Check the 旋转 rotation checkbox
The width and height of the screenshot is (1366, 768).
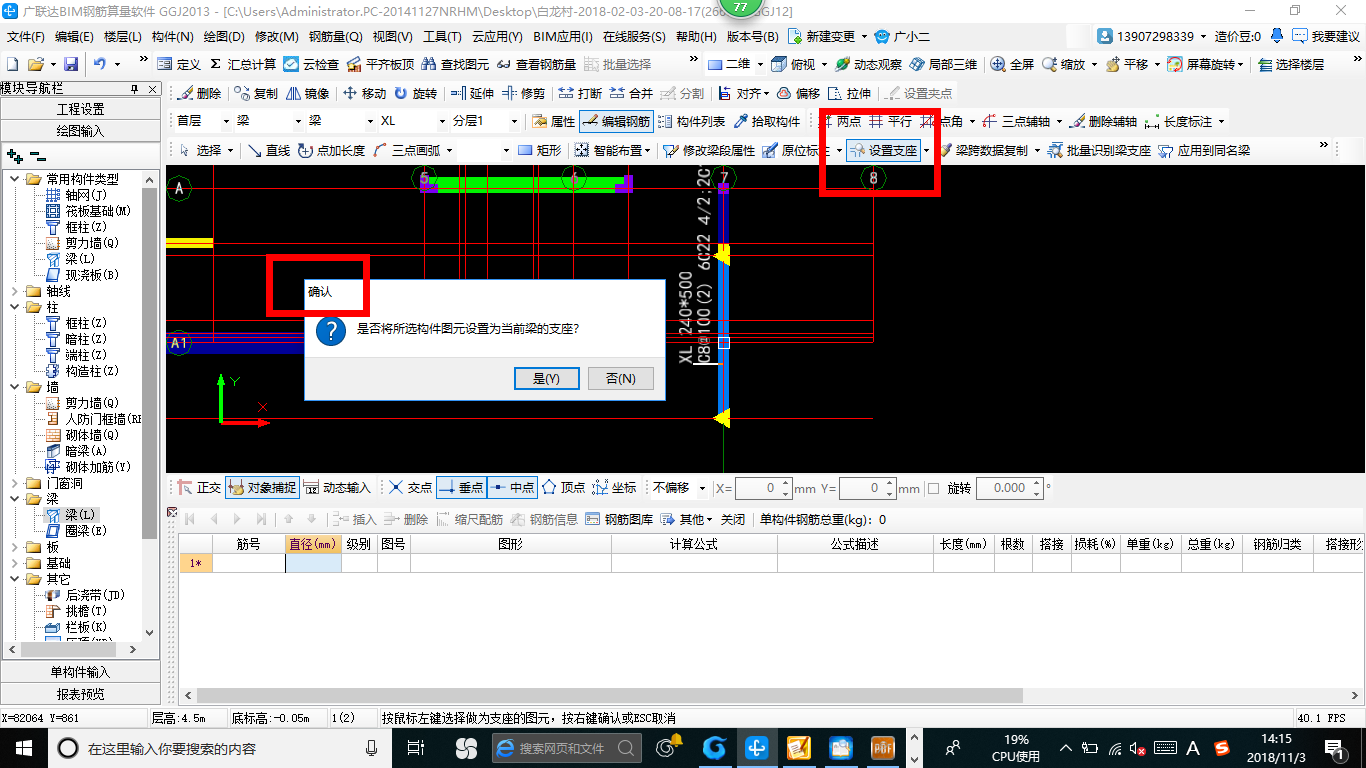[x=934, y=489]
